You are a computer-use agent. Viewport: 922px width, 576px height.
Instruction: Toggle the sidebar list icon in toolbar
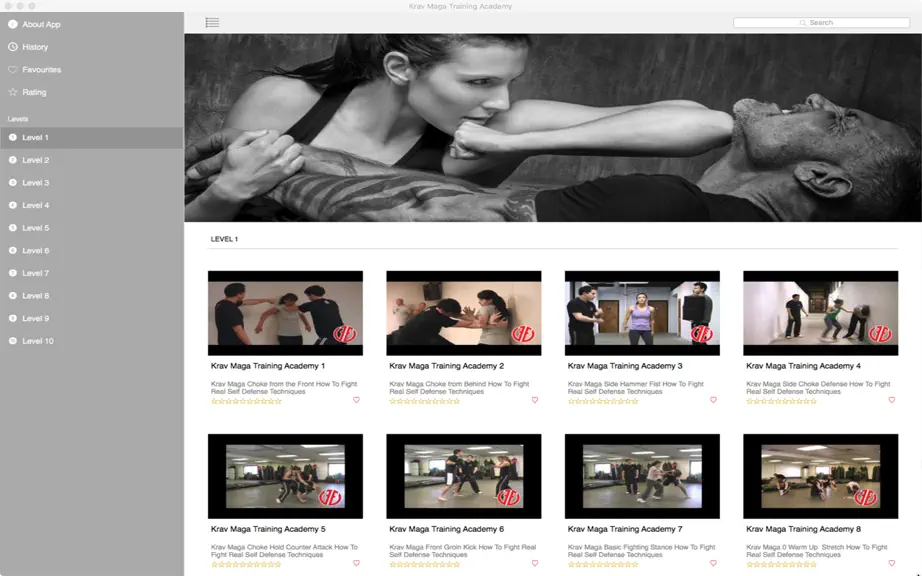pyautogui.click(x=212, y=22)
